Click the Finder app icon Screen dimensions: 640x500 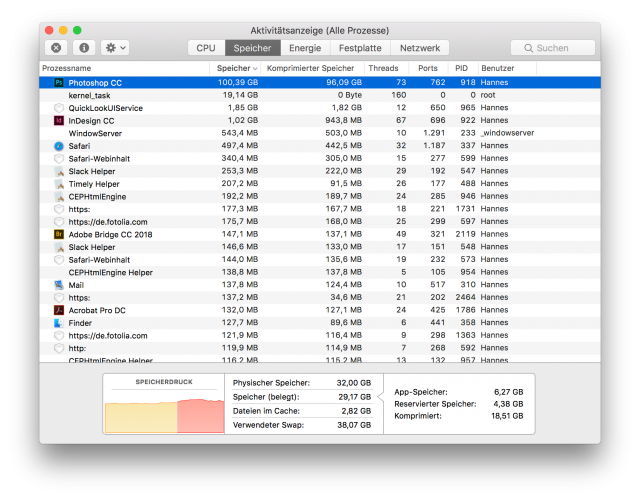tap(59, 323)
